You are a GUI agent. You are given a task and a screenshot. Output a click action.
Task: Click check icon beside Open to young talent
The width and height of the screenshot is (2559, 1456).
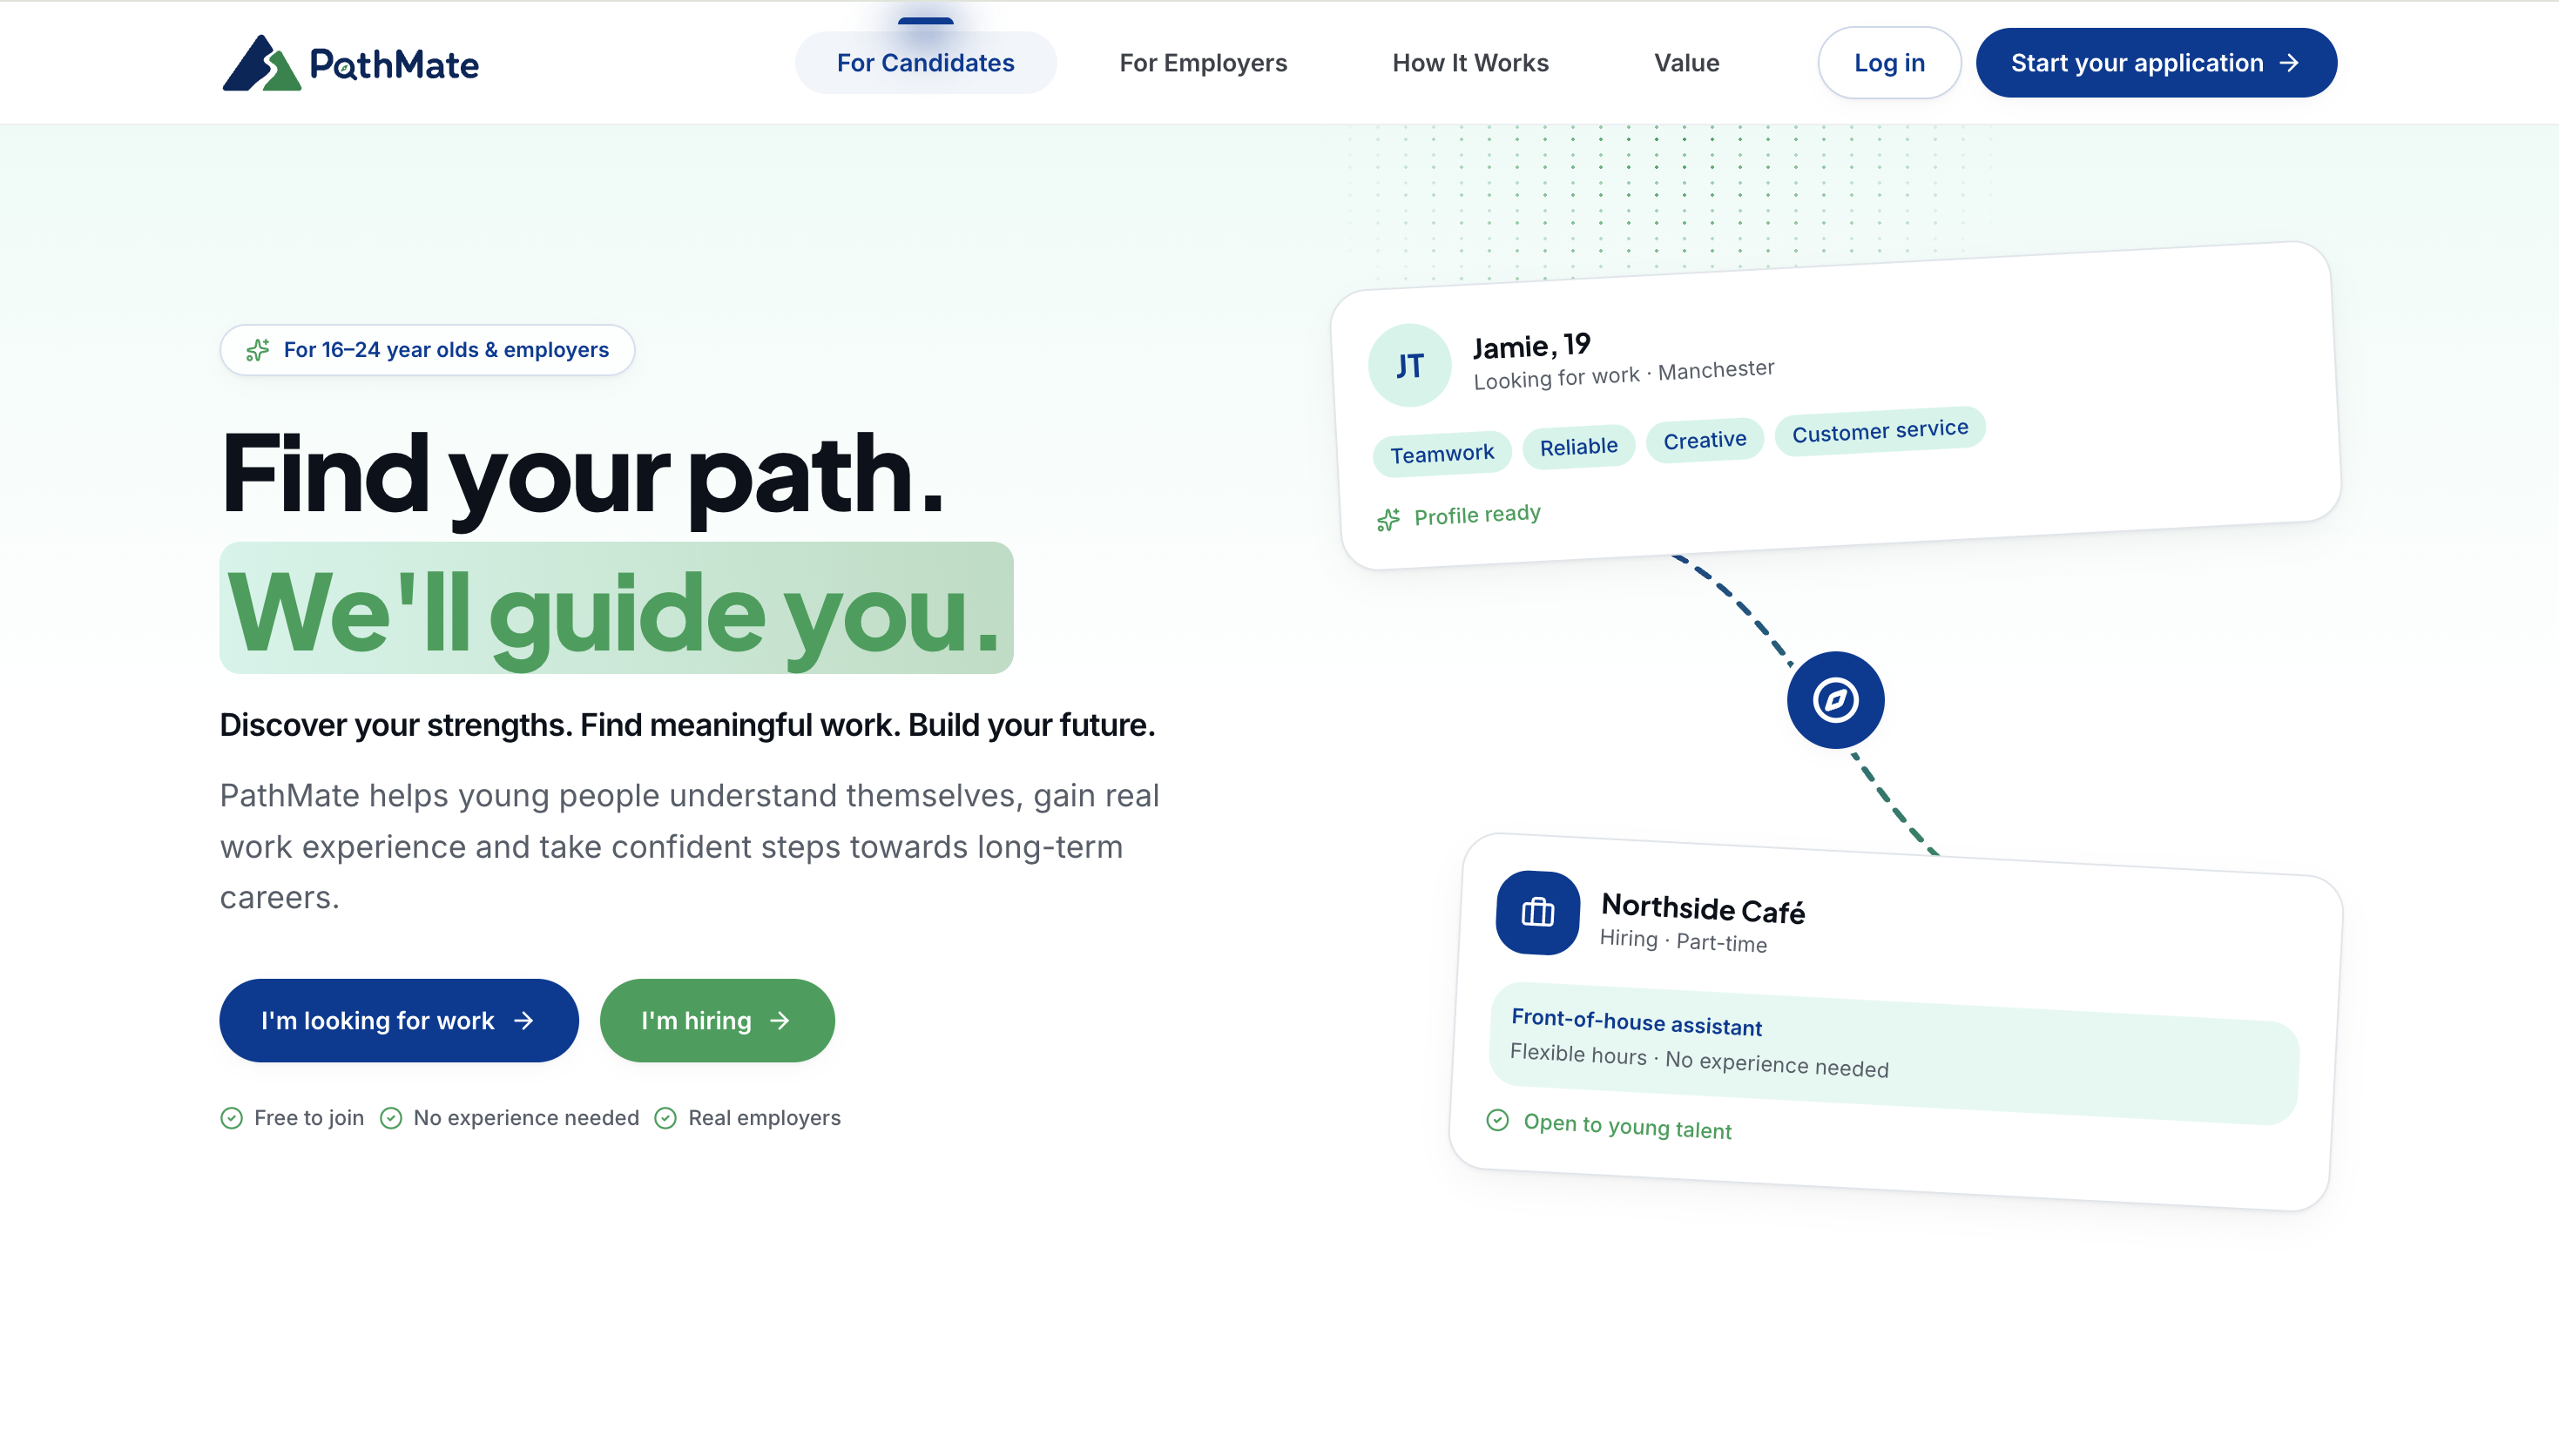[1497, 1120]
